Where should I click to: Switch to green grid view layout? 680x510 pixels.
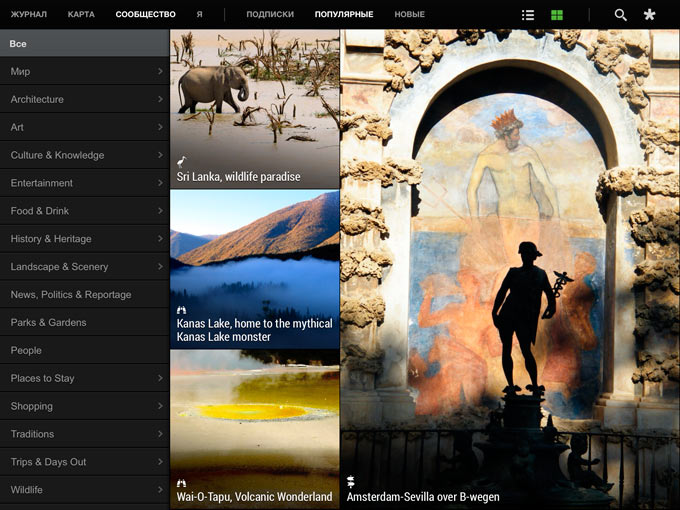tap(557, 15)
